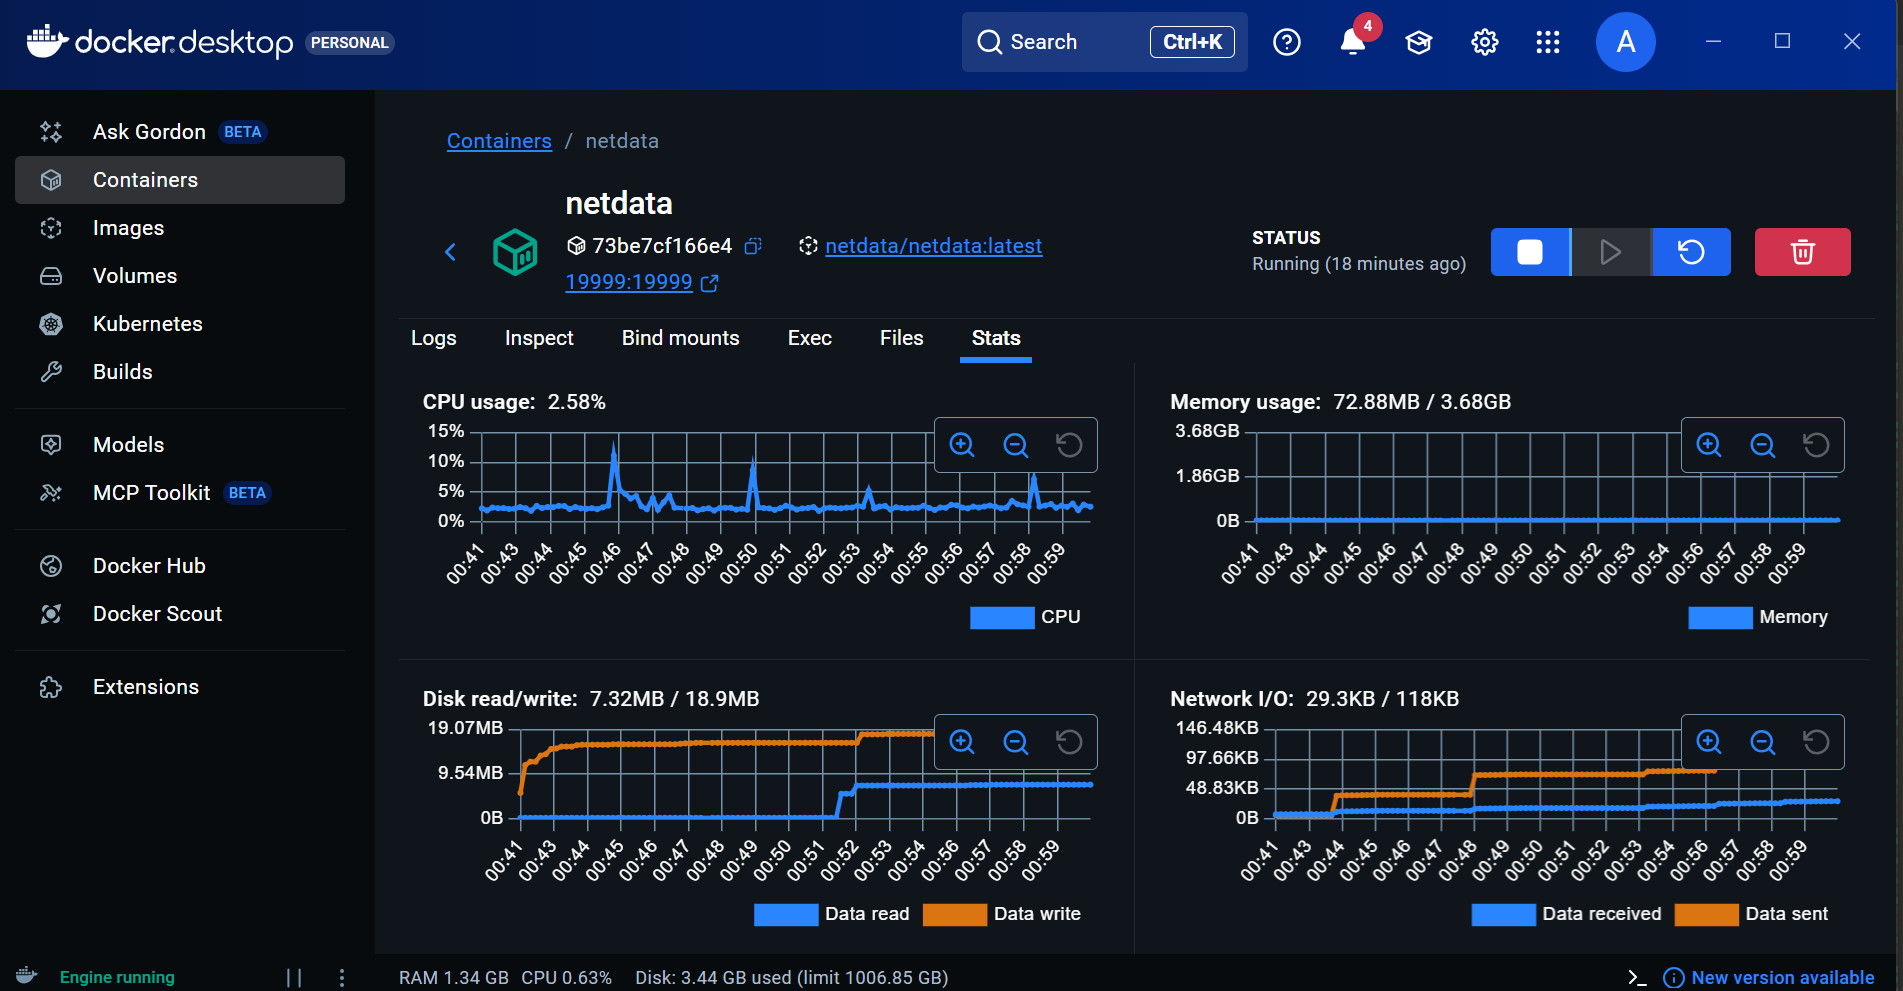Open the Bind mounts tab
Viewport: 1903px width, 991px height.
tap(681, 338)
